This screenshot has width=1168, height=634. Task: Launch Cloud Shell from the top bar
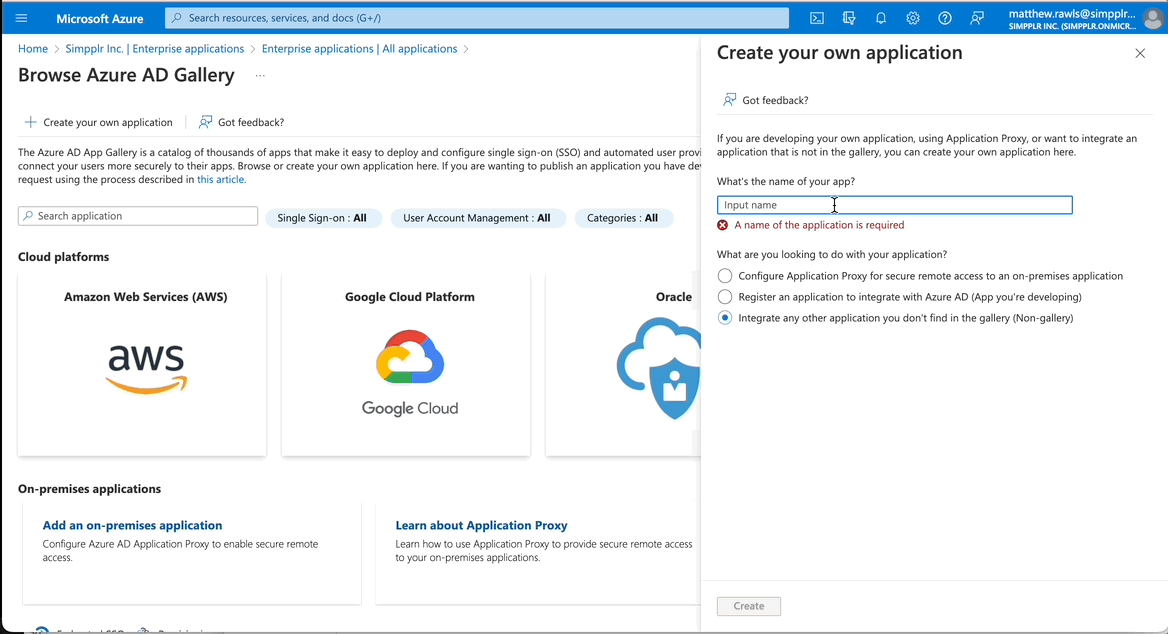(x=817, y=18)
